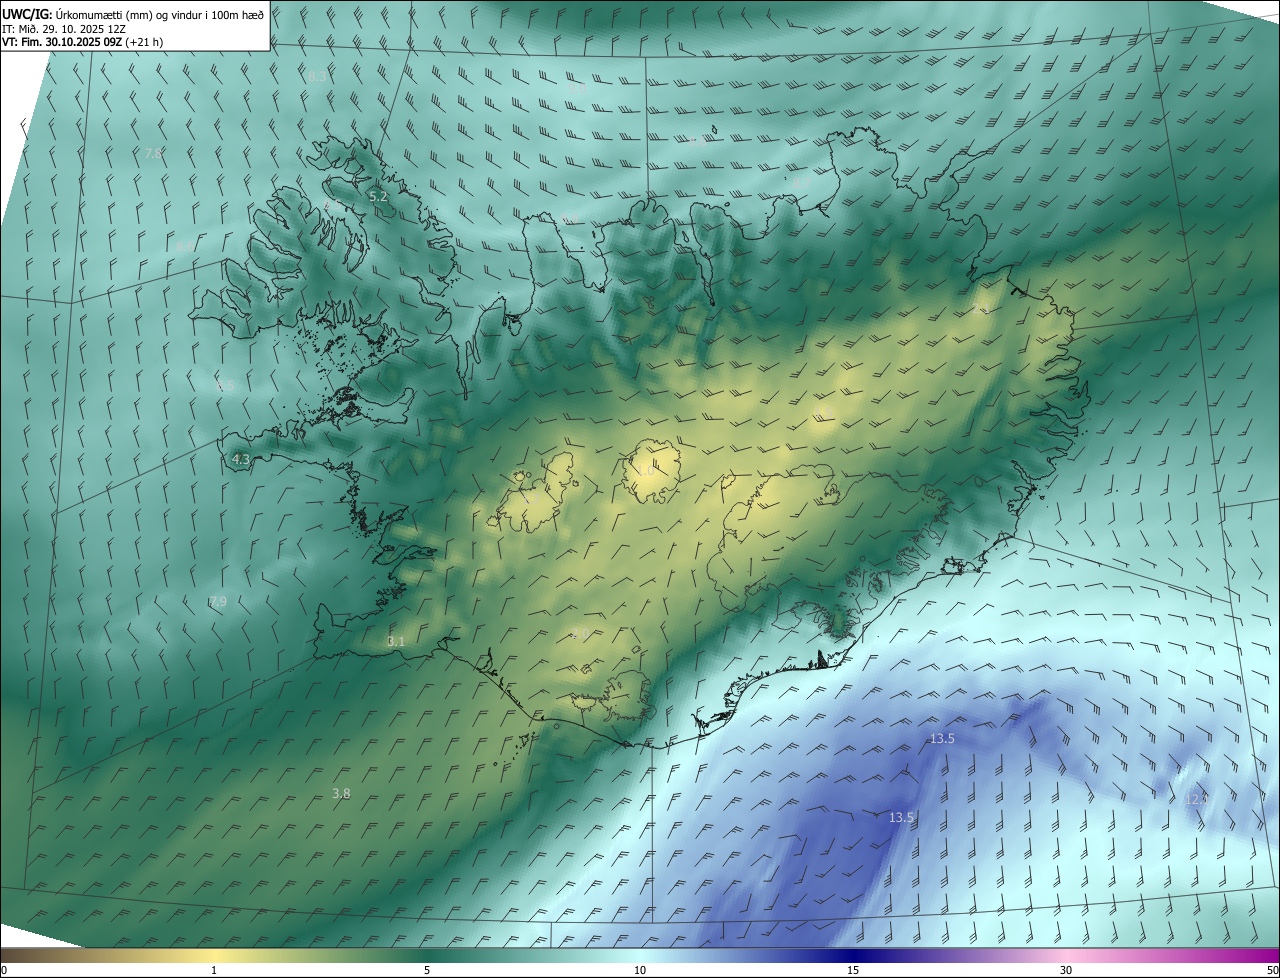Click the upper 13.5 value label southeast of Iceland
Image resolution: width=1280 pixels, height=978 pixels.
coord(942,738)
